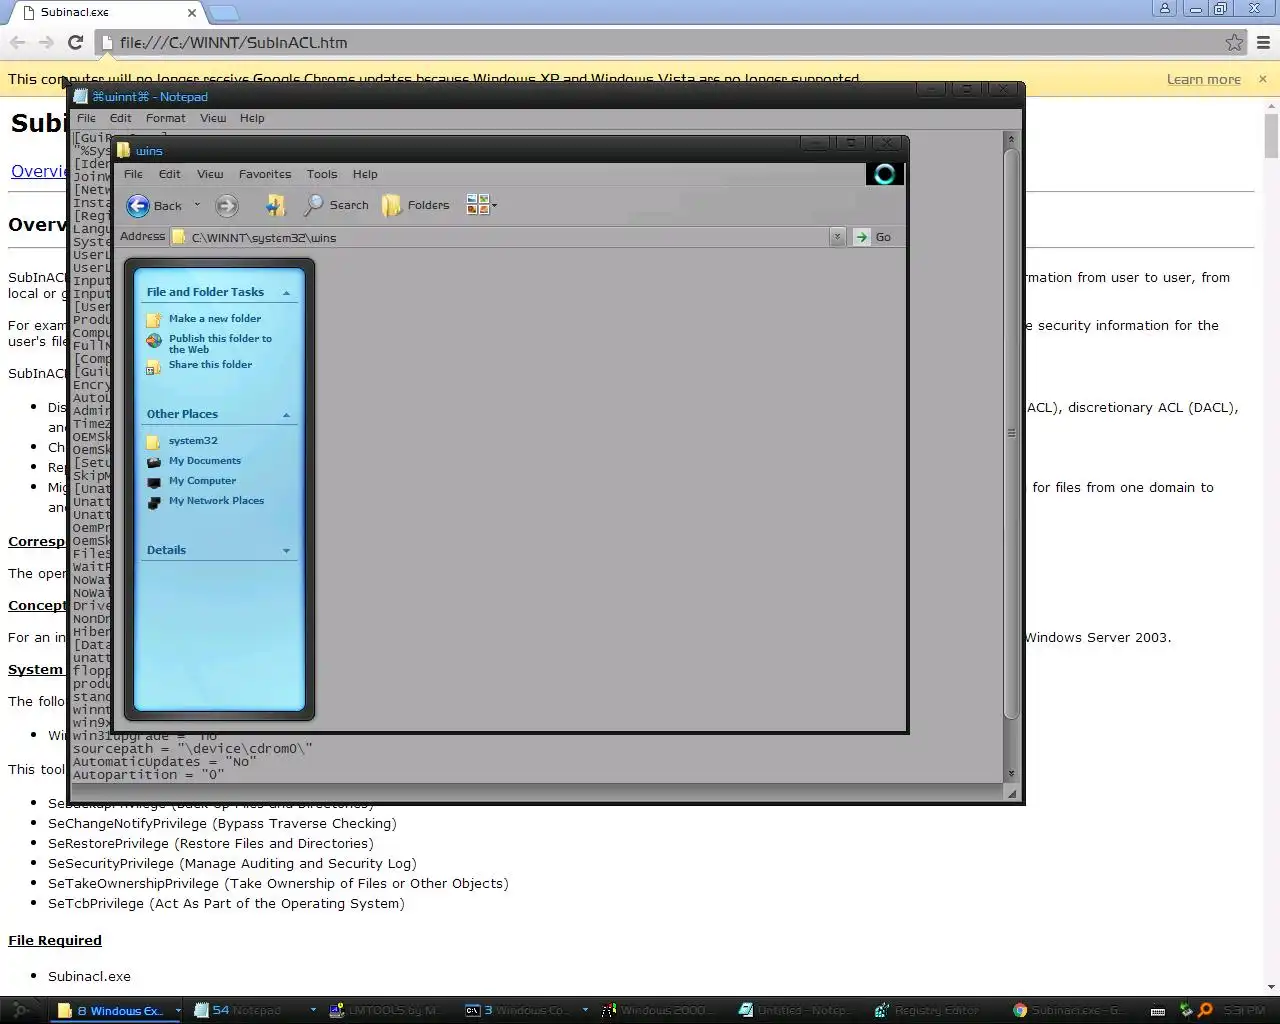Open the Address bar dropdown in Explorer
Image resolution: width=1280 pixels, height=1024 pixels.
[x=837, y=237]
